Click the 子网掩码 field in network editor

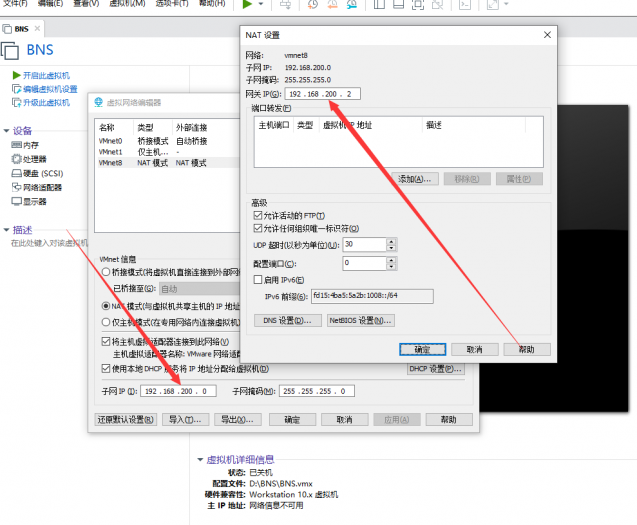(317, 391)
